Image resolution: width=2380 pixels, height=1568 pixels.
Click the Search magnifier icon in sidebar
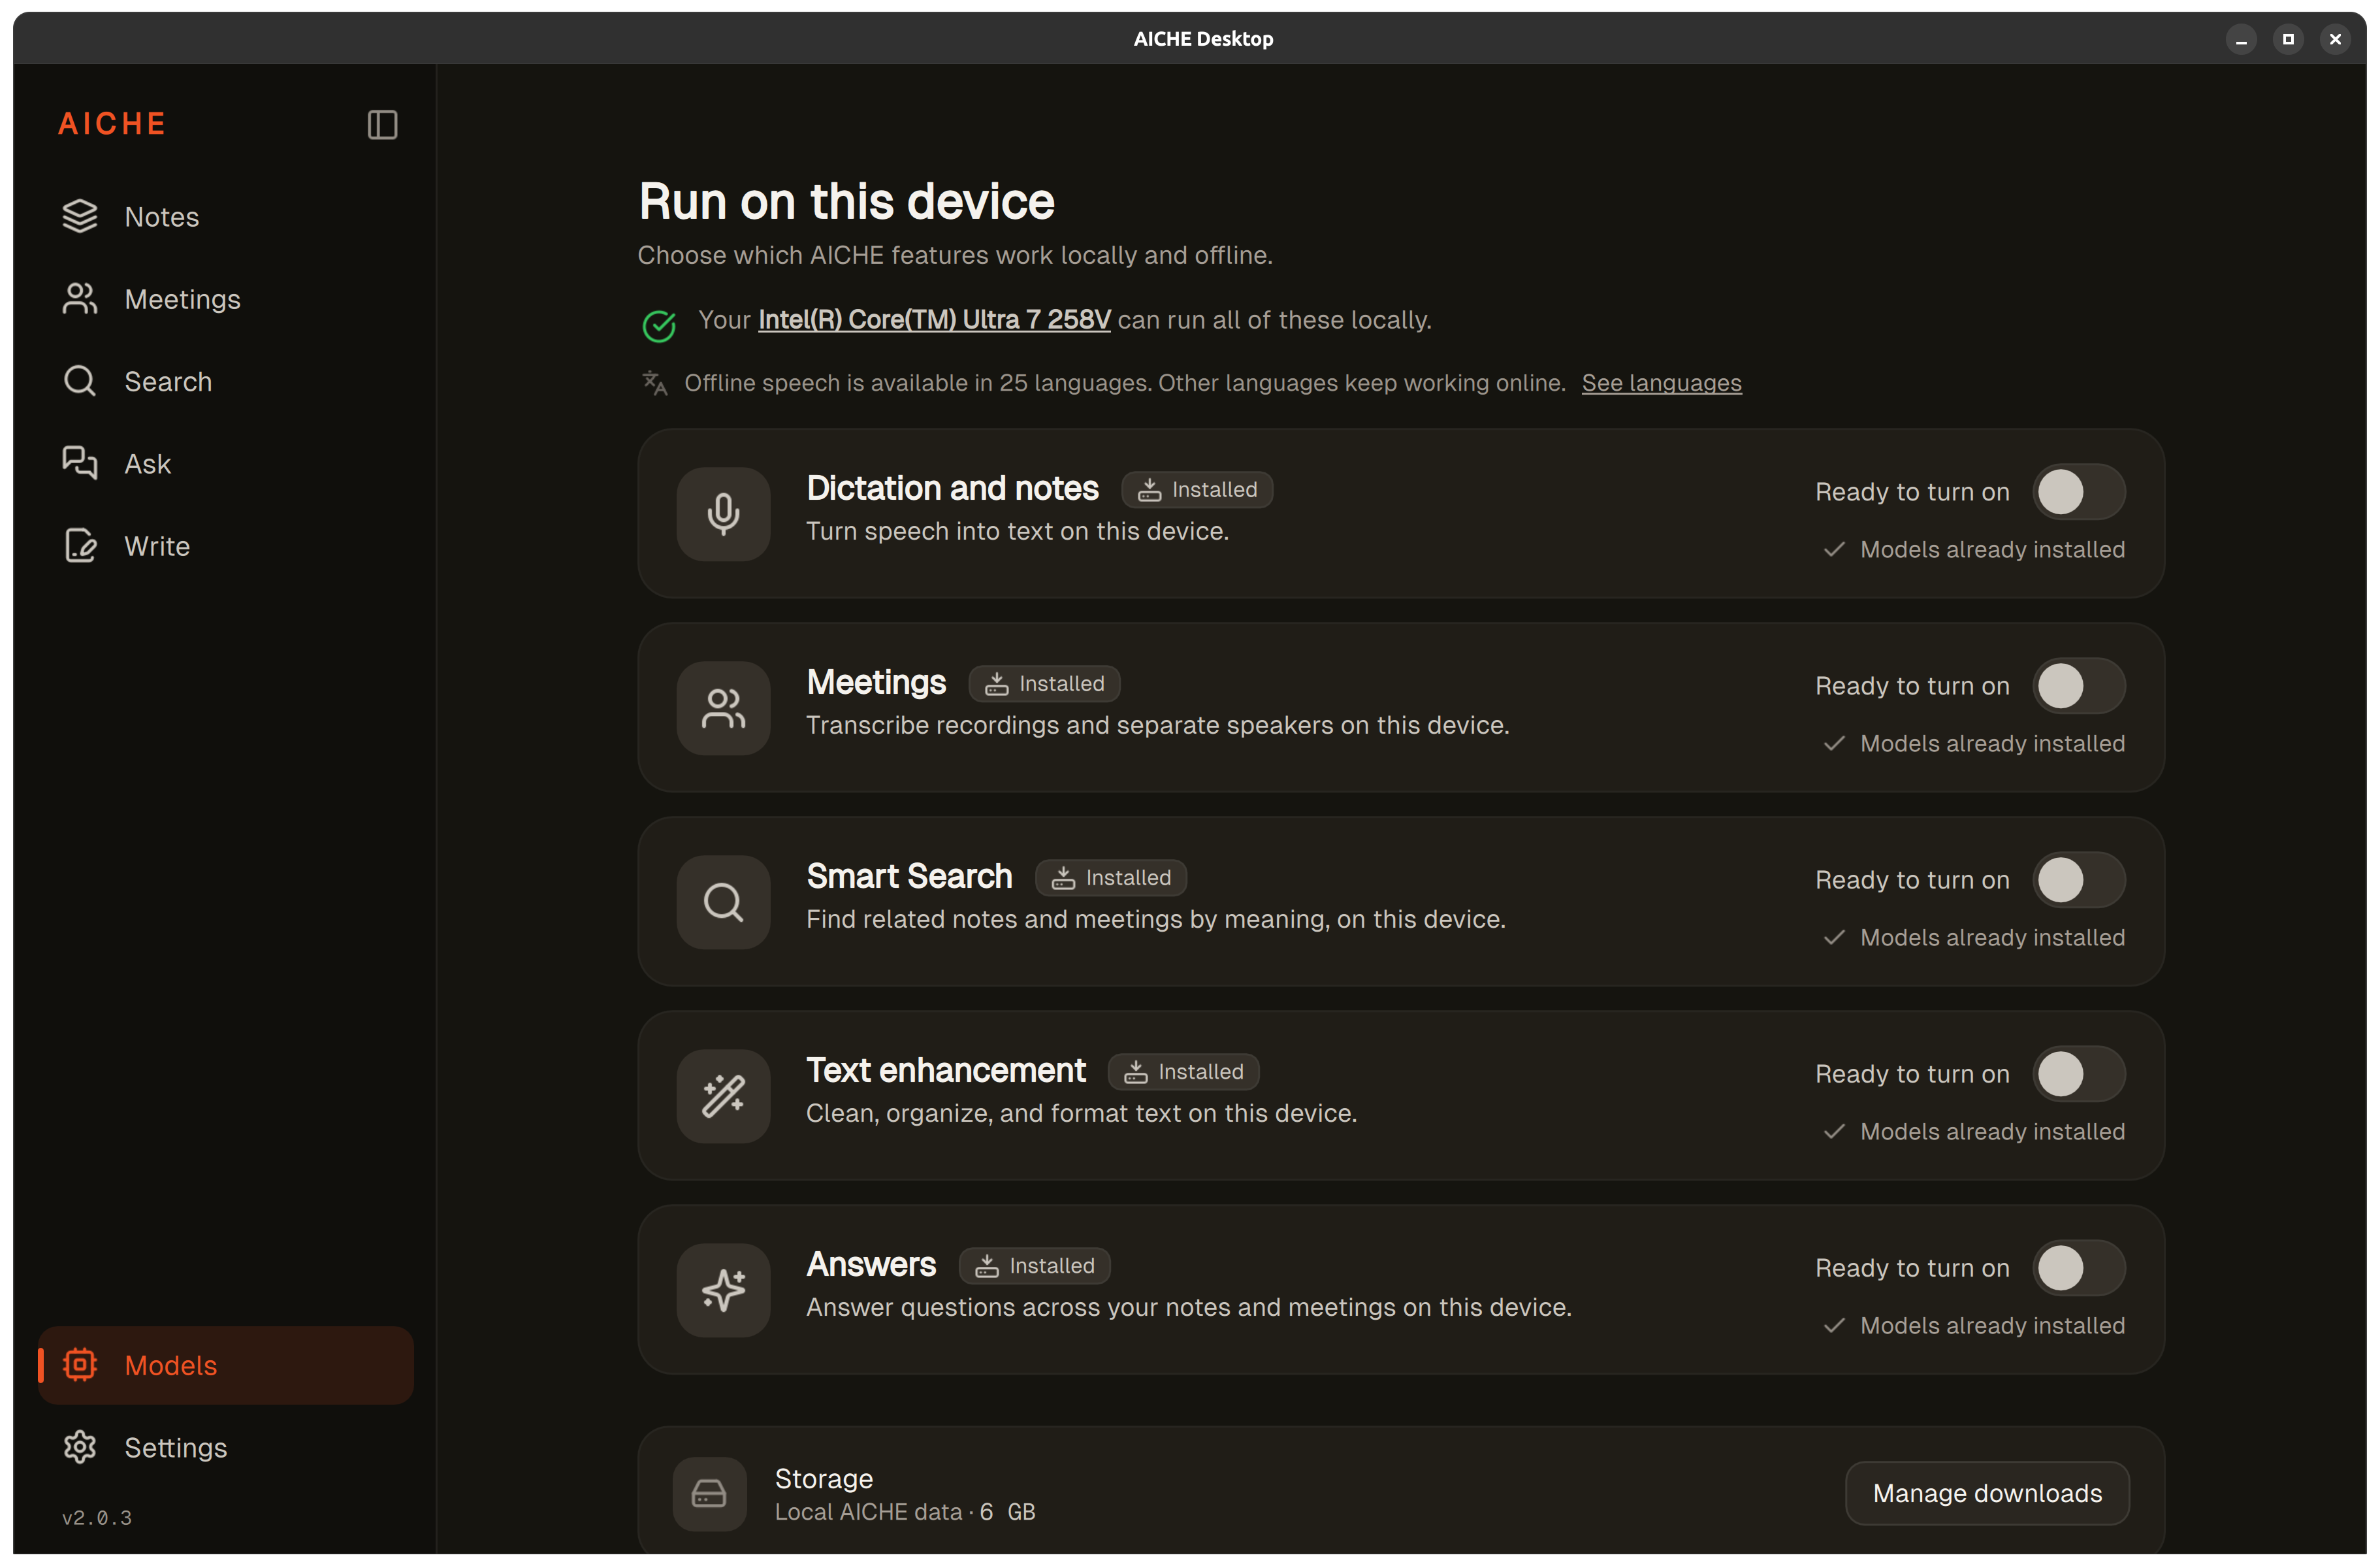pyautogui.click(x=80, y=381)
